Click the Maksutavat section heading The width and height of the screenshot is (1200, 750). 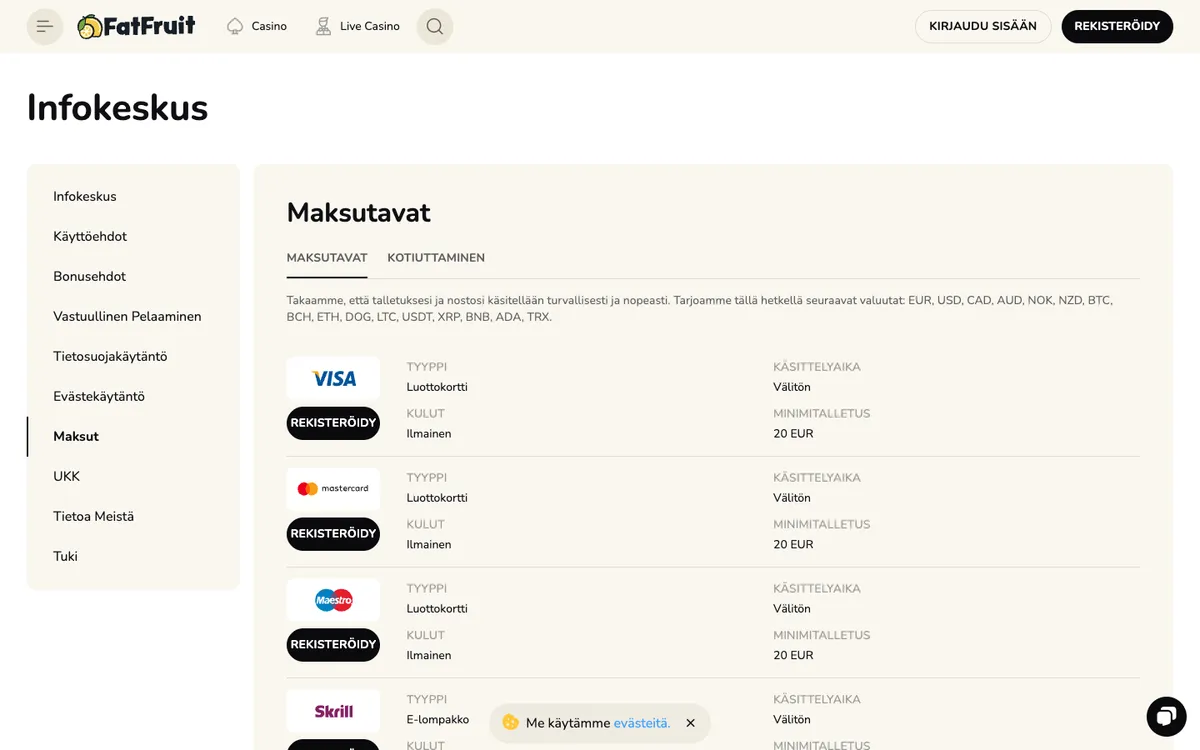click(x=359, y=212)
